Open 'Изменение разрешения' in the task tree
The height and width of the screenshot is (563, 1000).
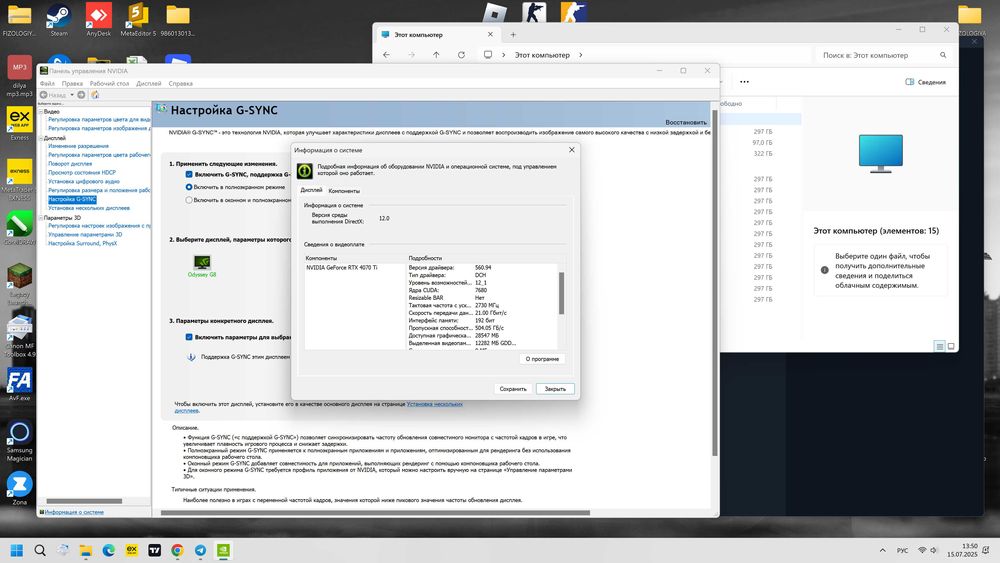(78, 146)
